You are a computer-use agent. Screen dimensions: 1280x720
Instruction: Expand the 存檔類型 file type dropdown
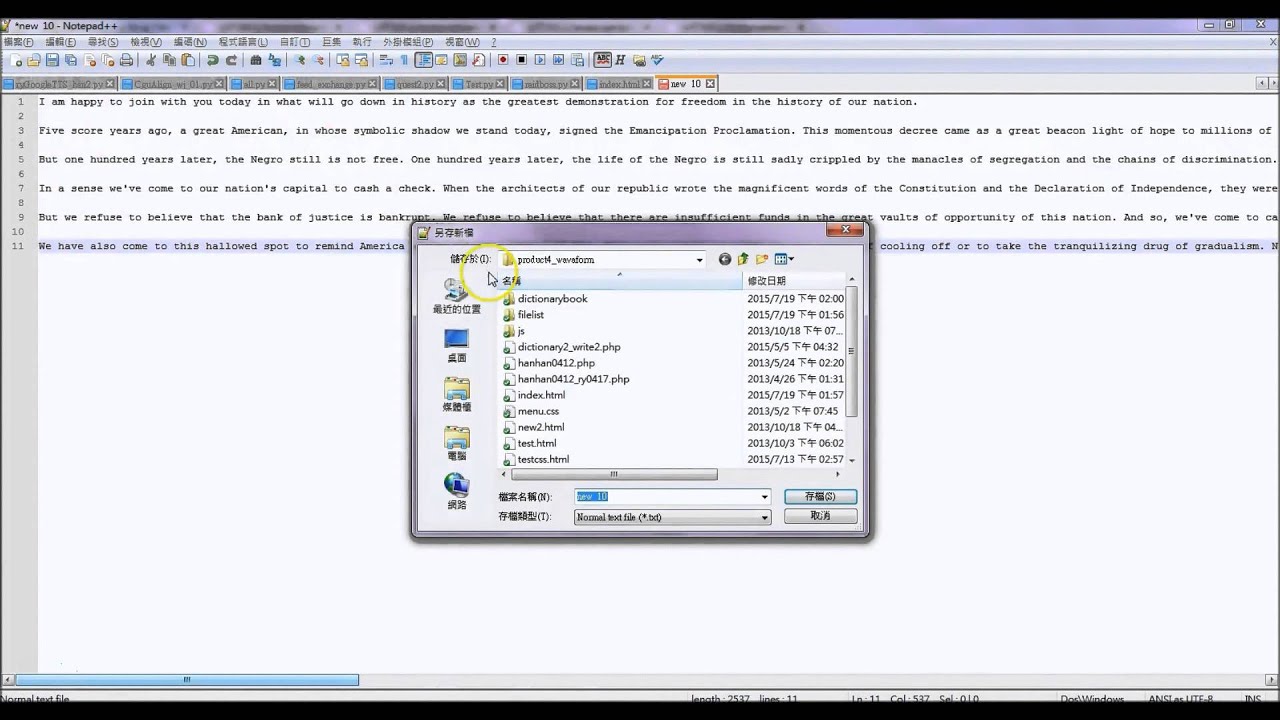tap(764, 517)
